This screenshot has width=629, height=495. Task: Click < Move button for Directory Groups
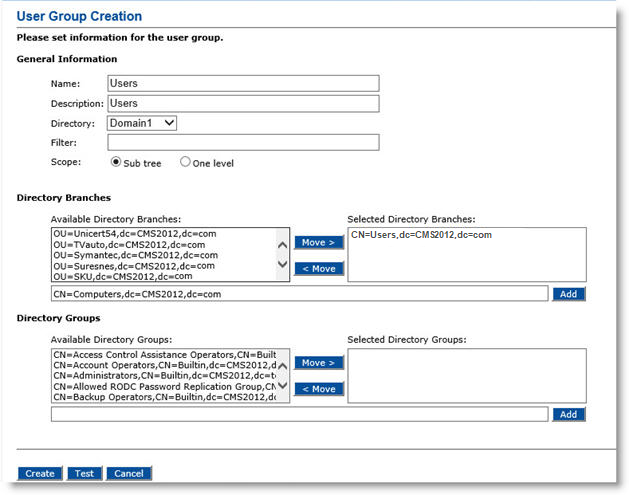(319, 389)
